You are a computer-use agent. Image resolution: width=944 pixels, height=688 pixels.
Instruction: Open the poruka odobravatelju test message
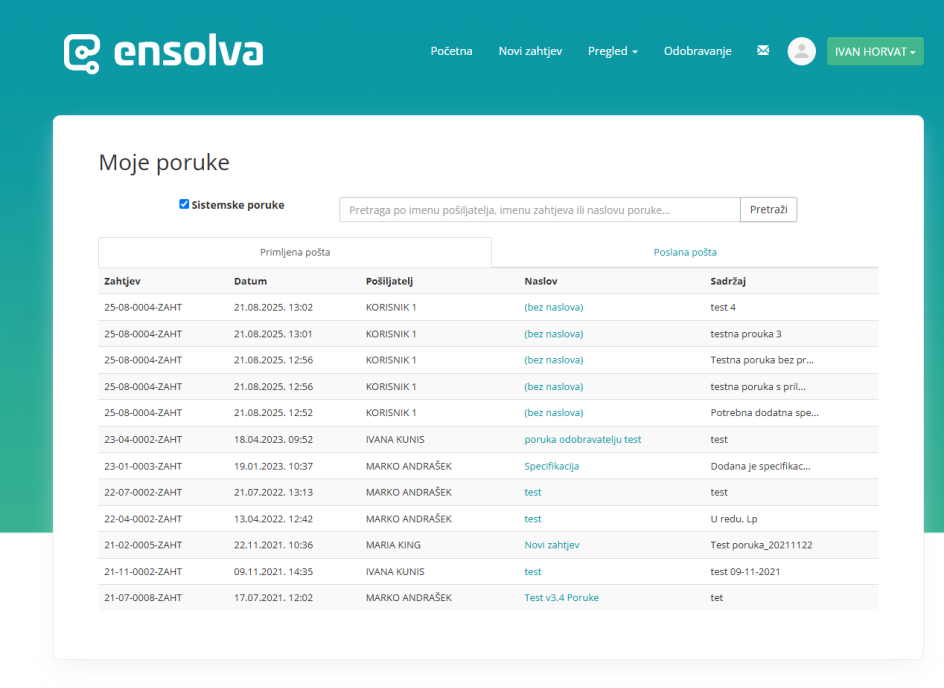point(582,439)
